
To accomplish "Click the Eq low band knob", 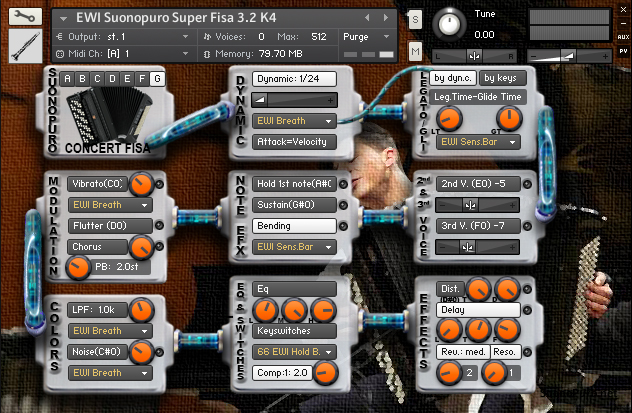I will click(x=265, y=310).
